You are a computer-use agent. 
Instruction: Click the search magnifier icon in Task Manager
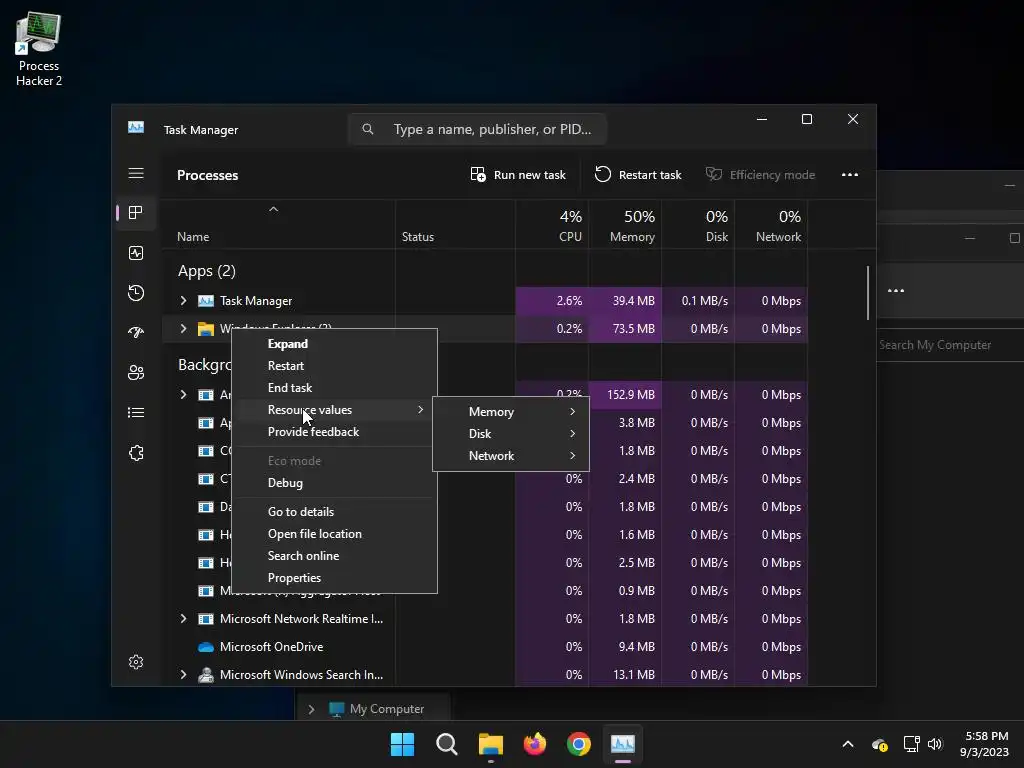point(368,129)
